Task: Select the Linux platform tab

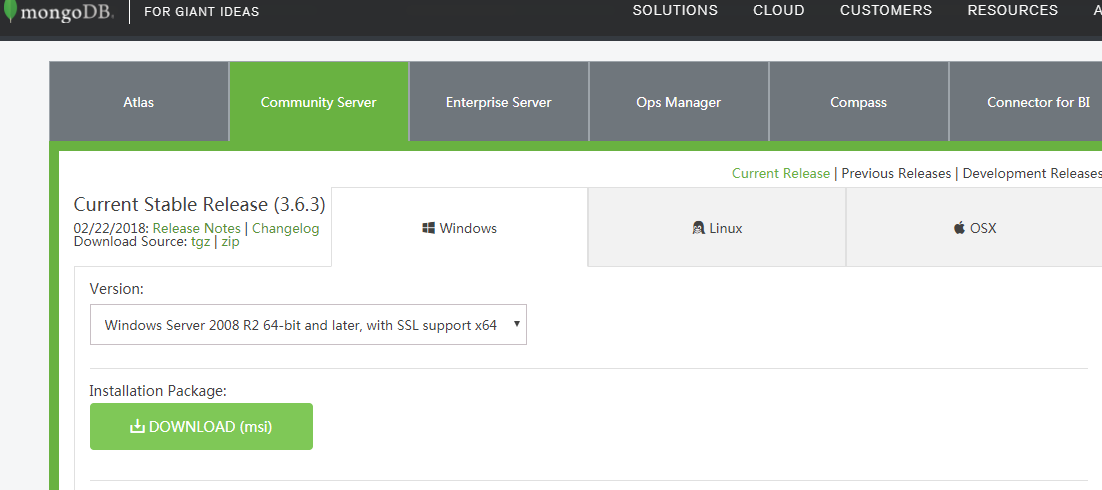Action: [x=717, y=228]
